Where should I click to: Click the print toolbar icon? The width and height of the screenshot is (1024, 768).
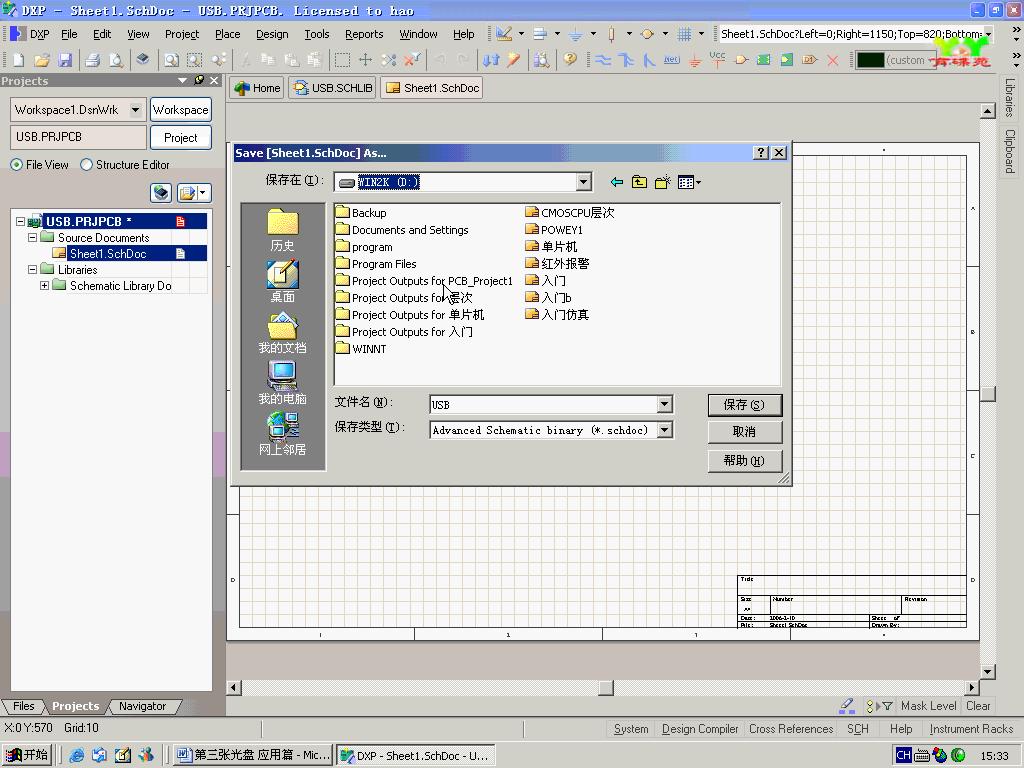point(93,60)
